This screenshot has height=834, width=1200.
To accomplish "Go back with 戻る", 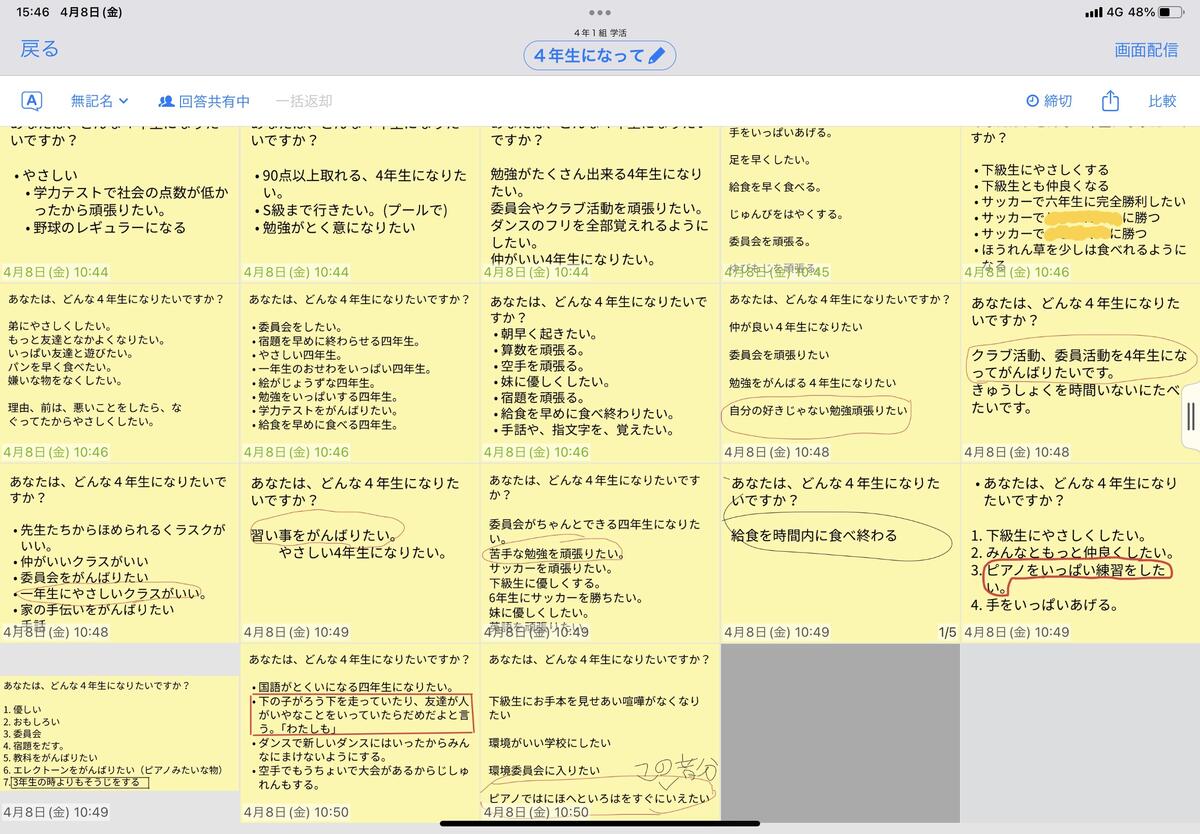I will (40, 50).
